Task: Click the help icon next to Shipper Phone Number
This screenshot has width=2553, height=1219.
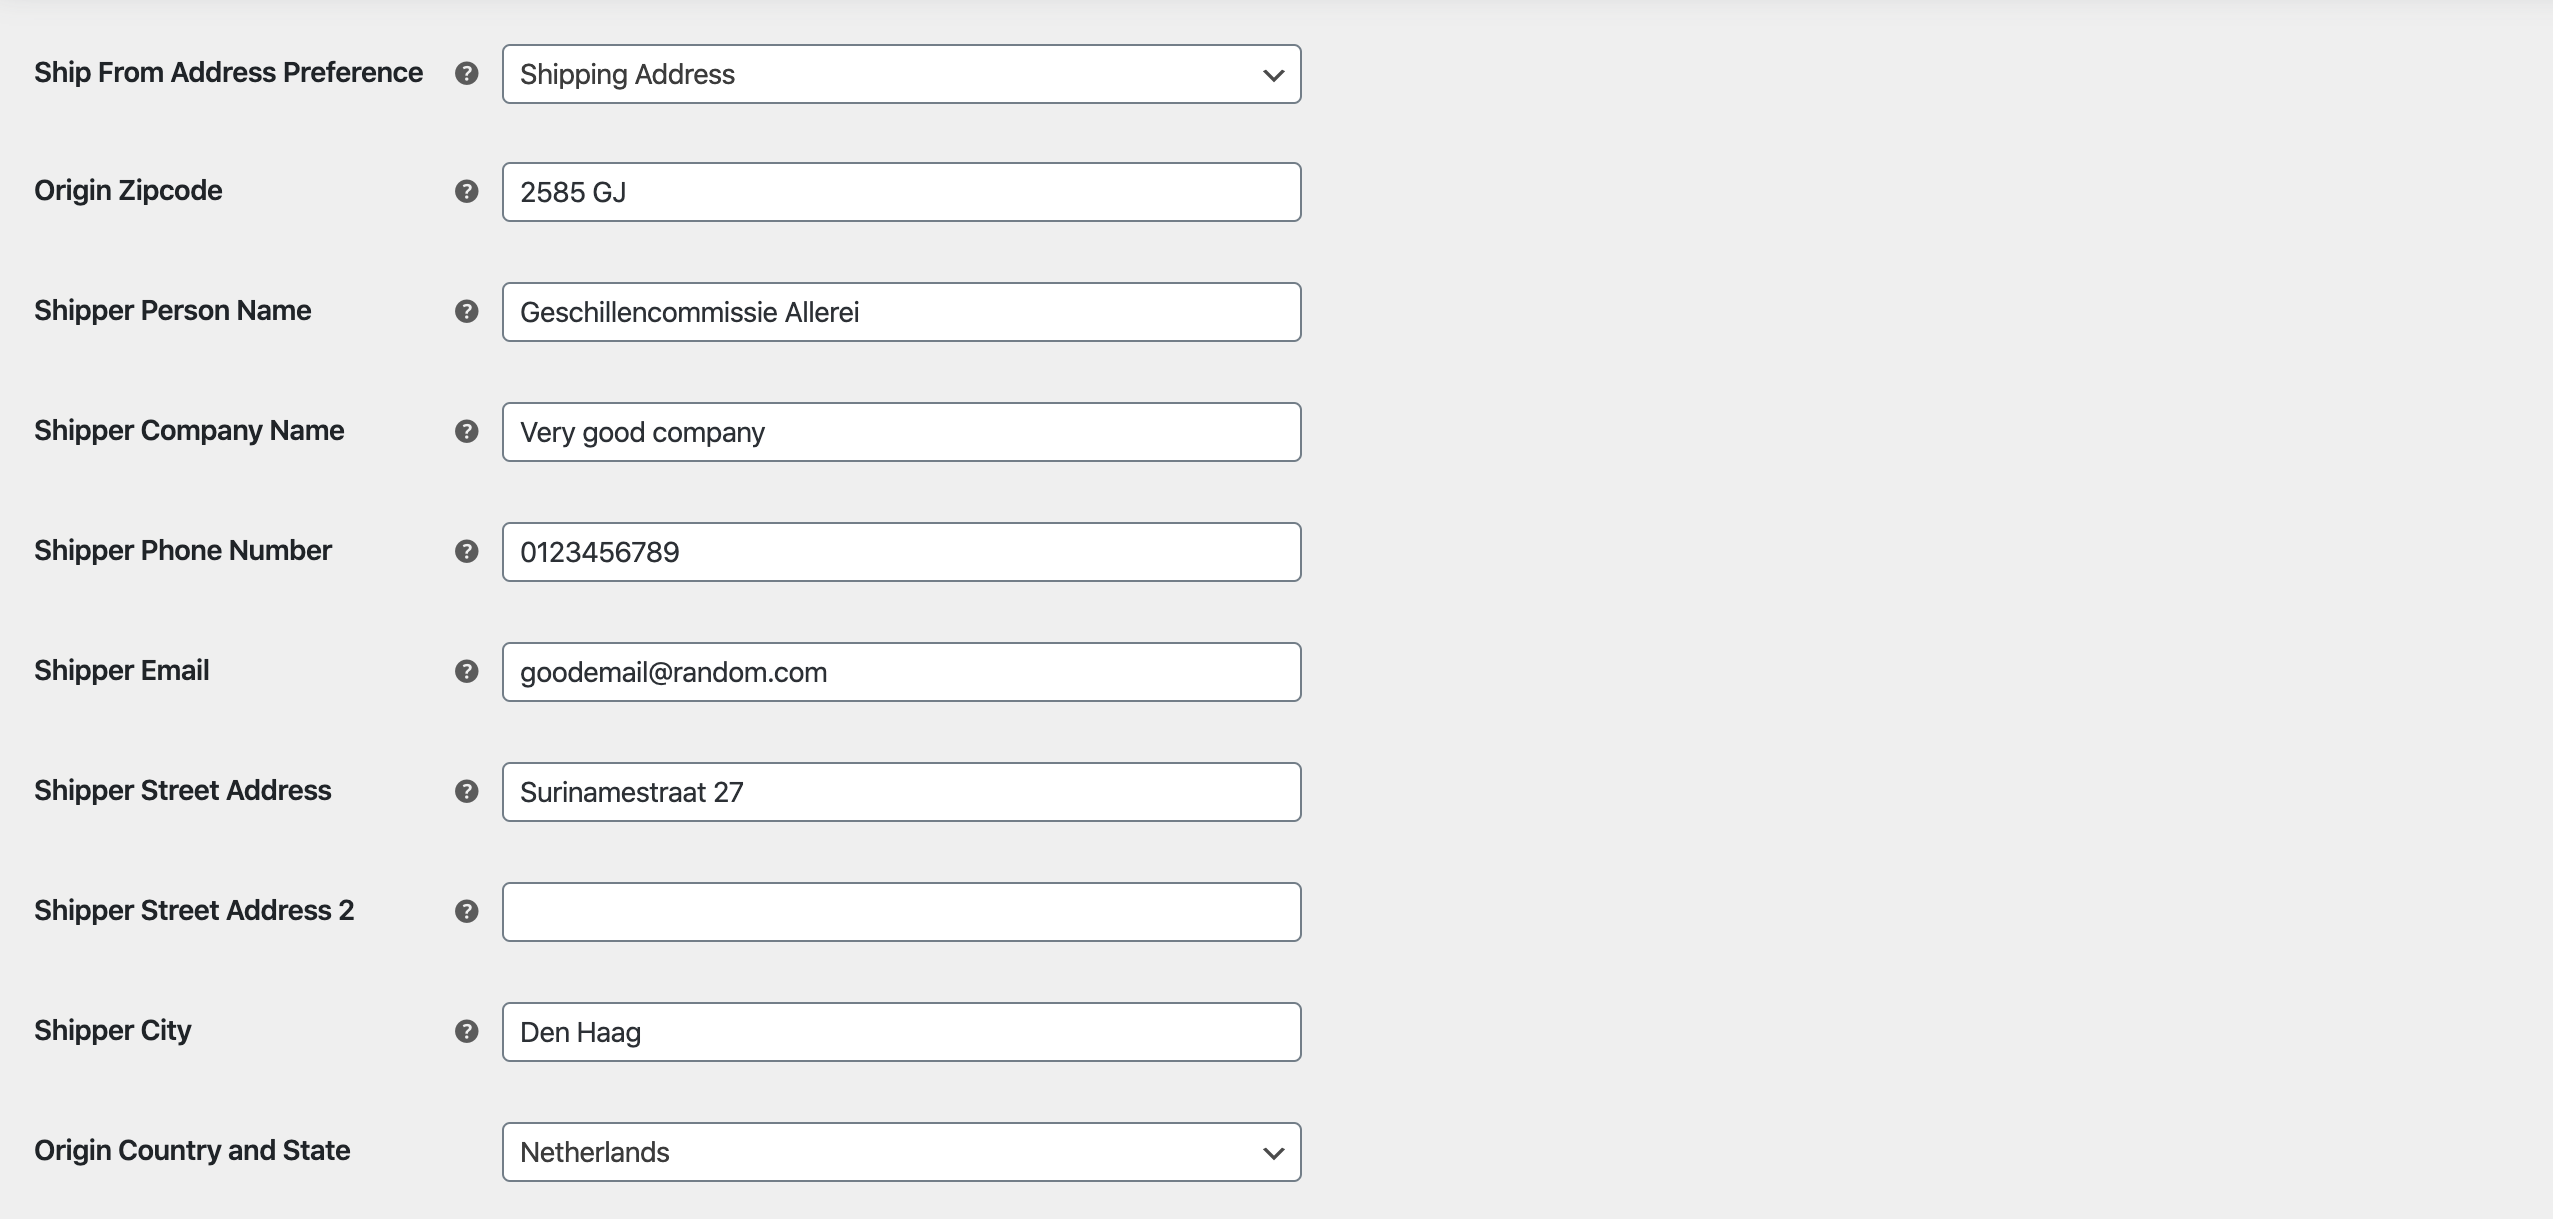Action: [466, 550]
